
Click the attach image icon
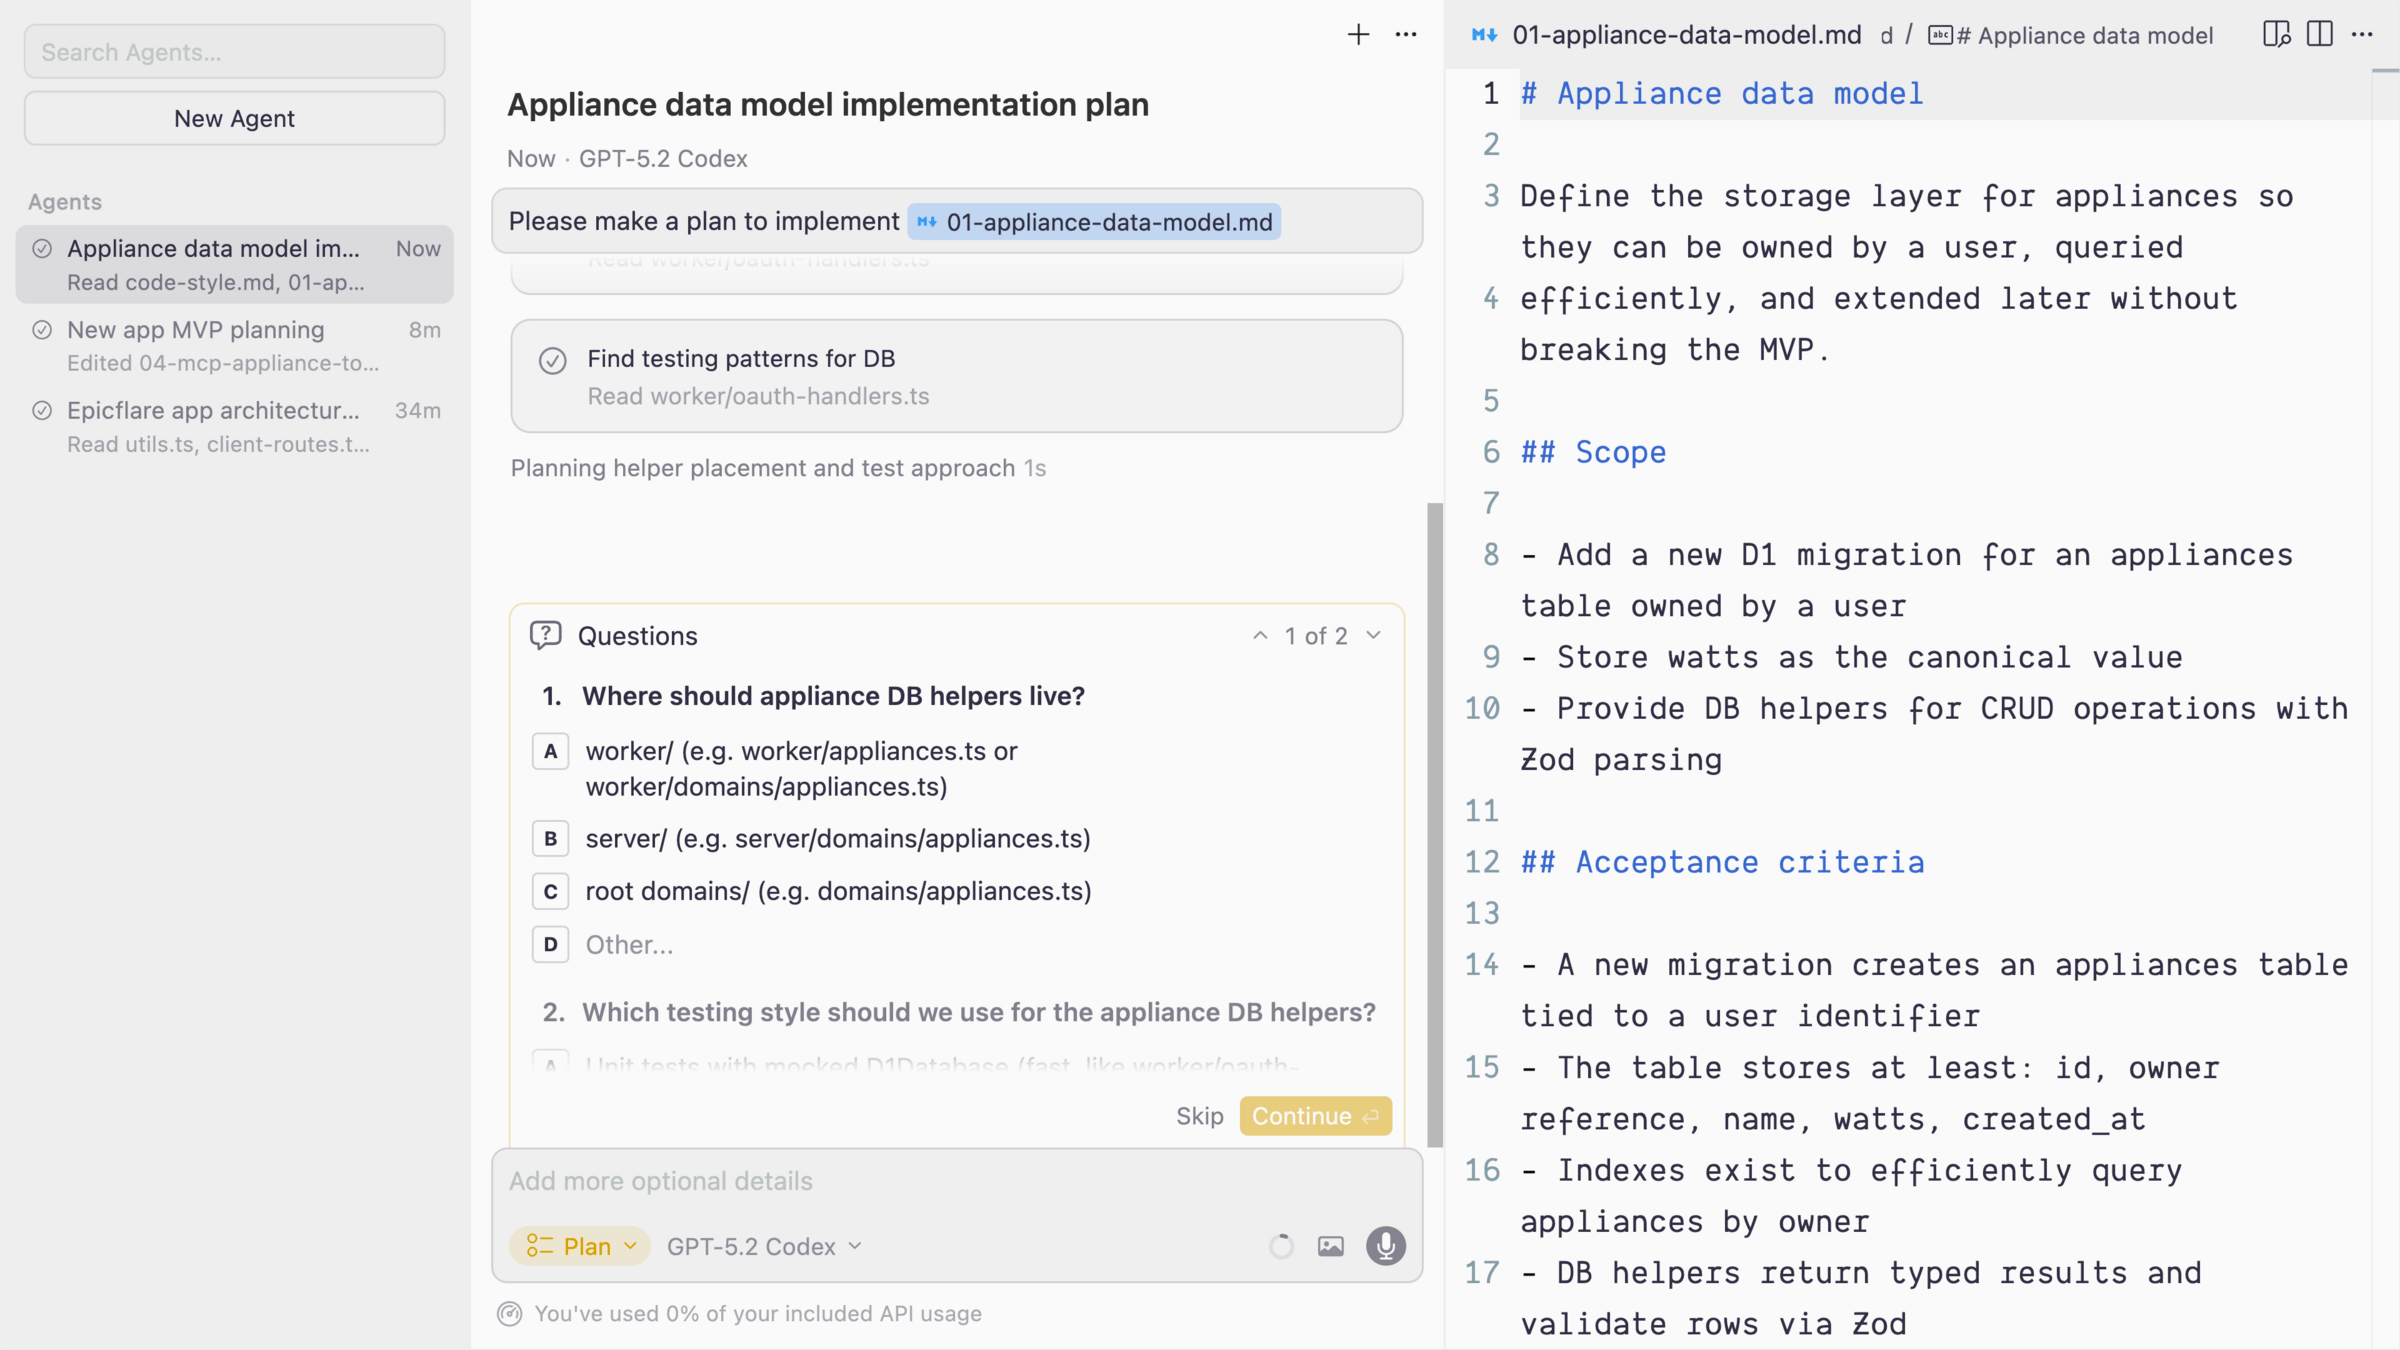[x=1330, y=1246]
